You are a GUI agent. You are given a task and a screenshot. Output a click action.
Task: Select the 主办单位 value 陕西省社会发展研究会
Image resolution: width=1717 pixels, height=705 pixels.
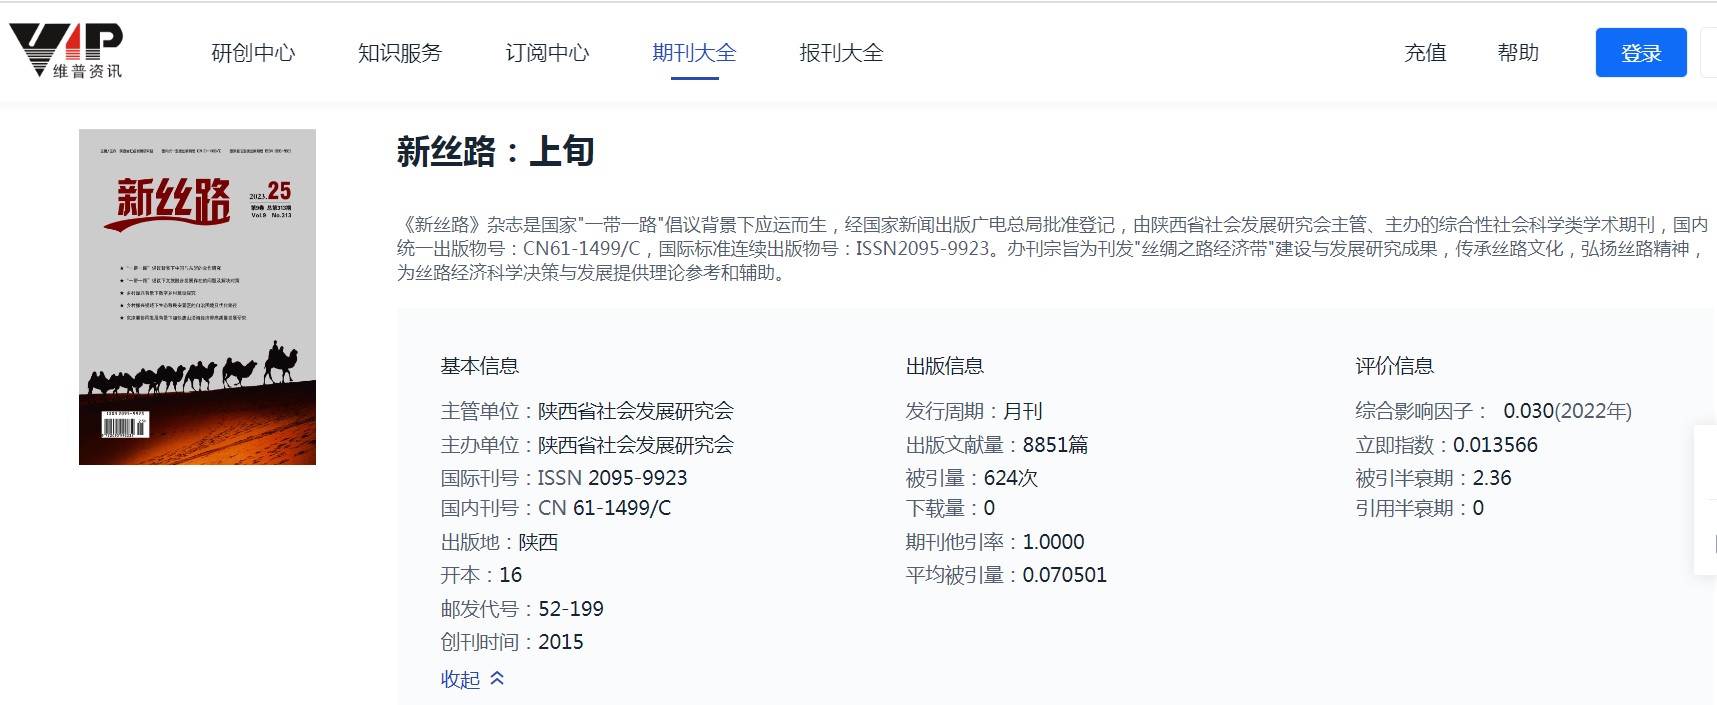click(636, 445)
